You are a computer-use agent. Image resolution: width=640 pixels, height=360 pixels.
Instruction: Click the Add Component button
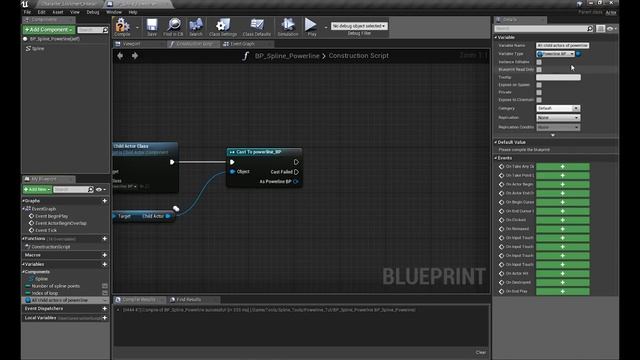(49, 30)
